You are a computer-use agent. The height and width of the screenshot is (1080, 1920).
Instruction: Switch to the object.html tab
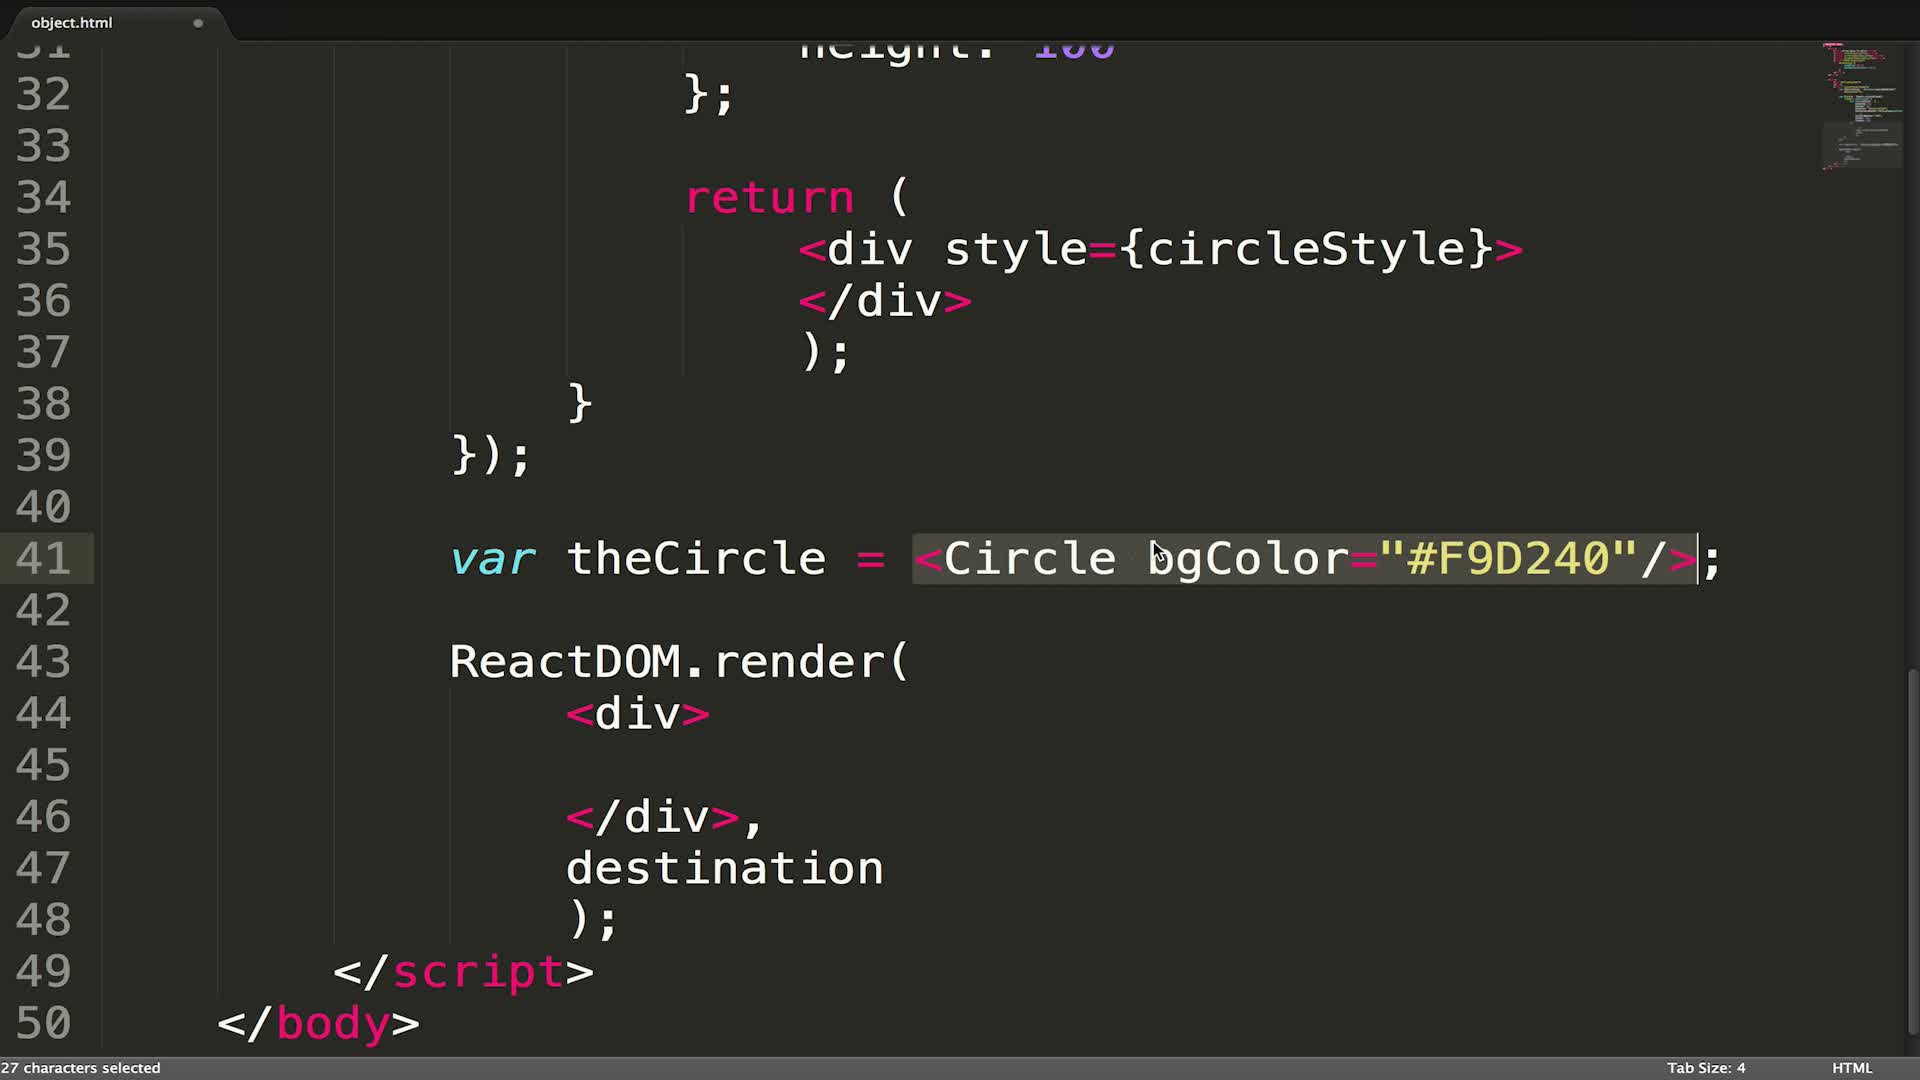click(x=72, y=22)
